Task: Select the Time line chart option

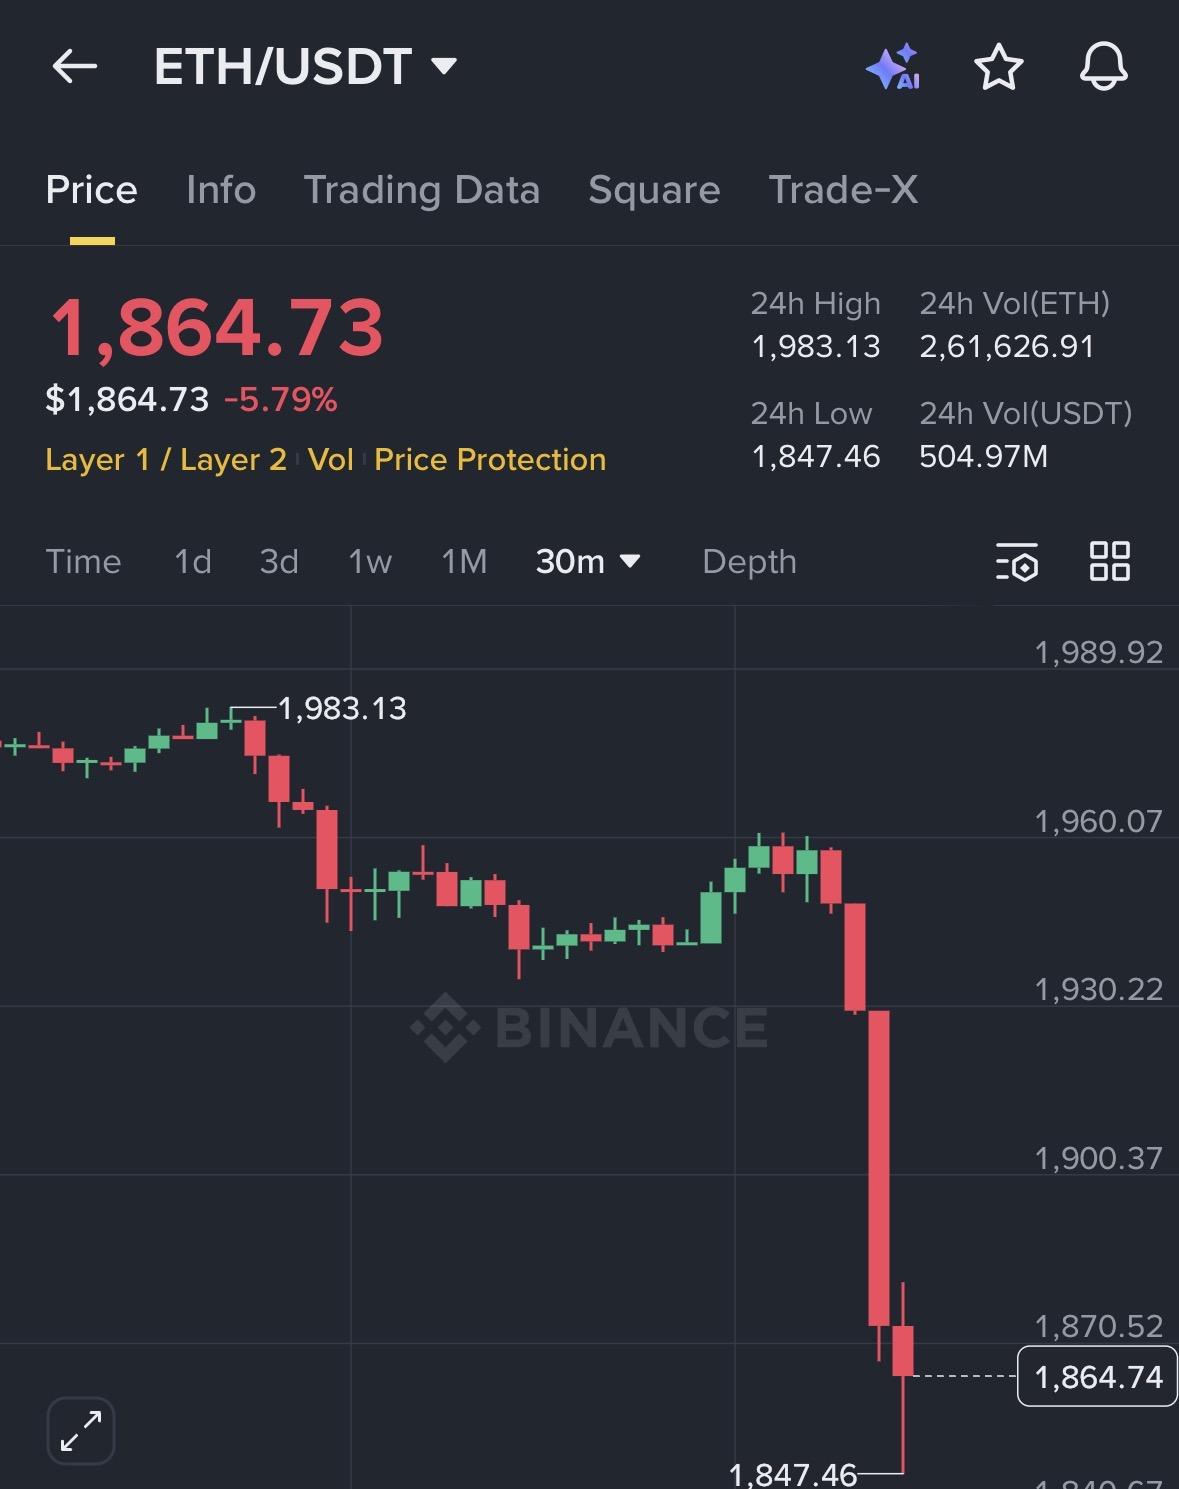Action: click(83, 562)
